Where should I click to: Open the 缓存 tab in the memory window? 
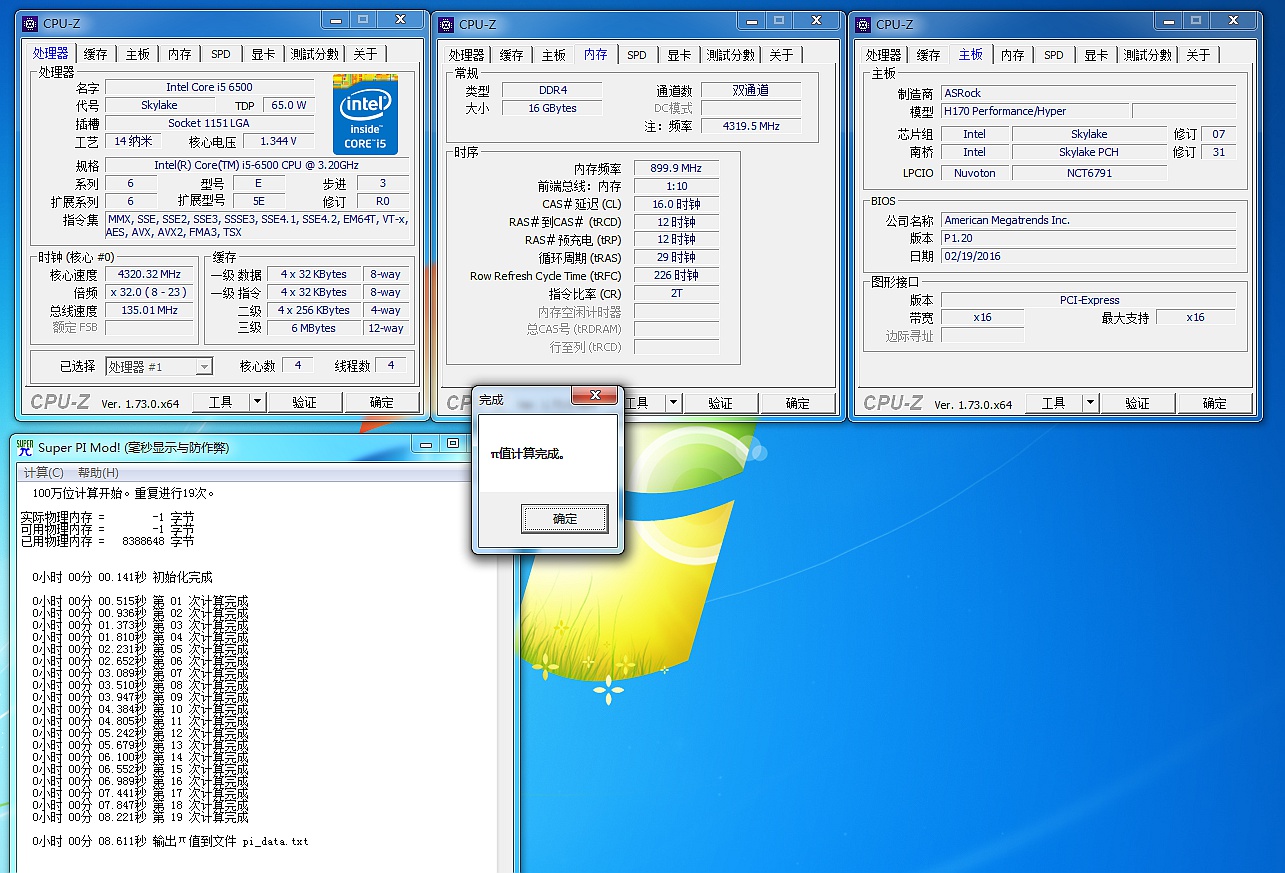pyautogui.click(x=511, y=56)
